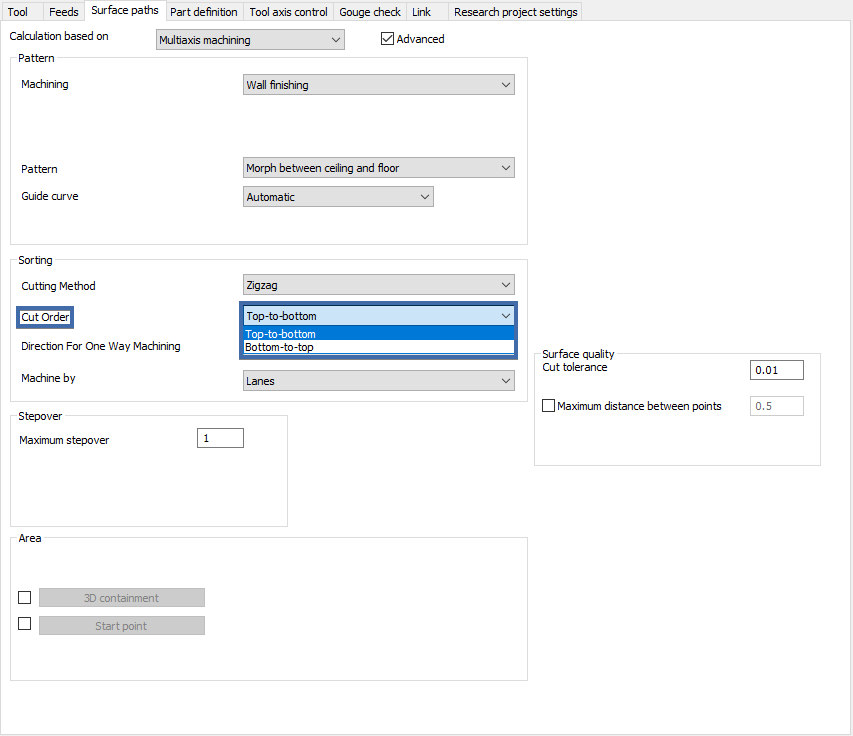The image size is (853, 736).
Task: Click the 3D containment button
Action: [x=122, y=597]
